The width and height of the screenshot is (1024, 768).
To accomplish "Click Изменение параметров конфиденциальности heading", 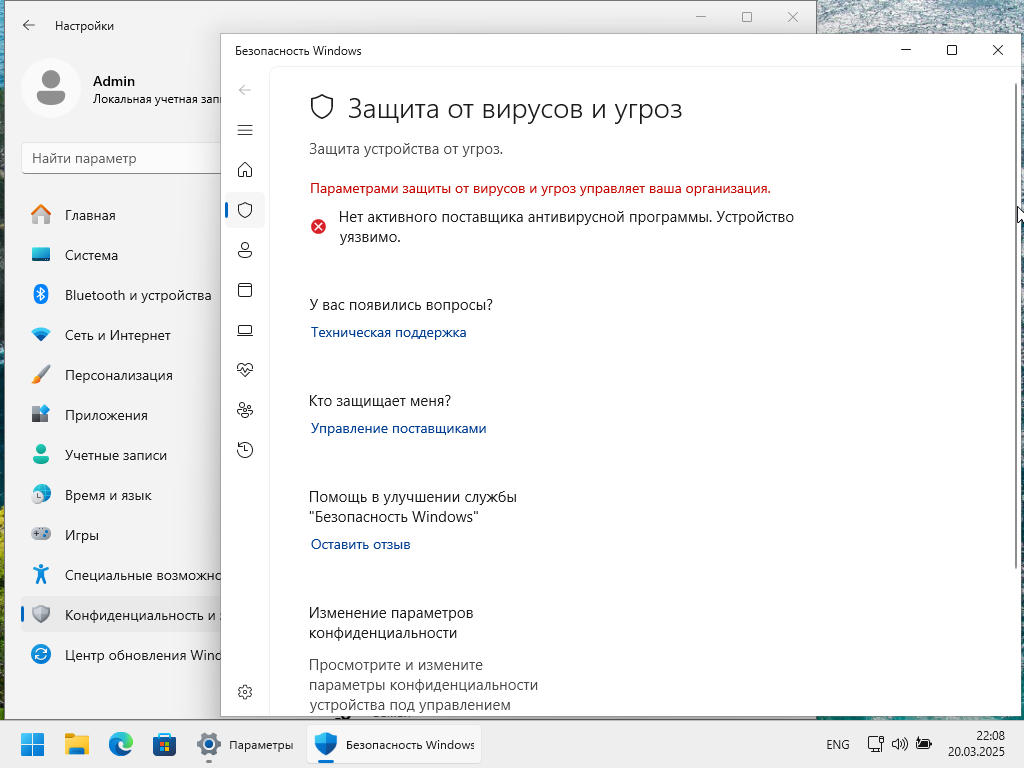I will (391, 623).
